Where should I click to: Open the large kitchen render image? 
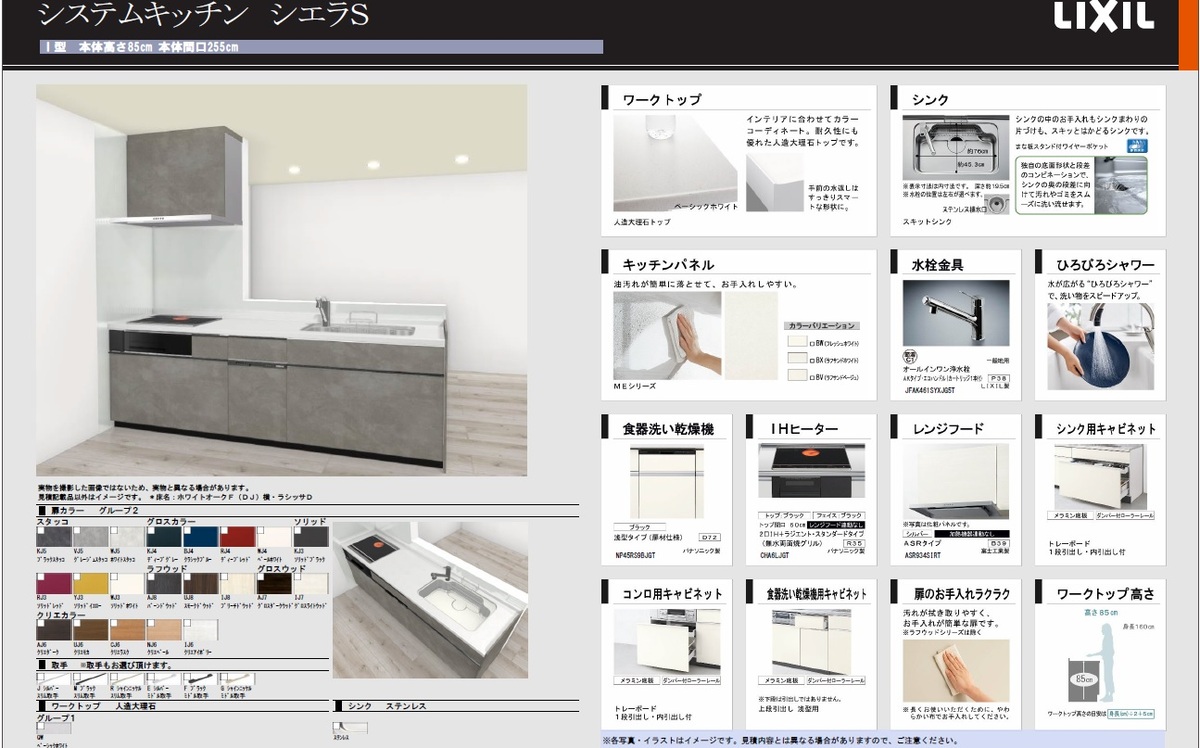(x=281, y=280)
